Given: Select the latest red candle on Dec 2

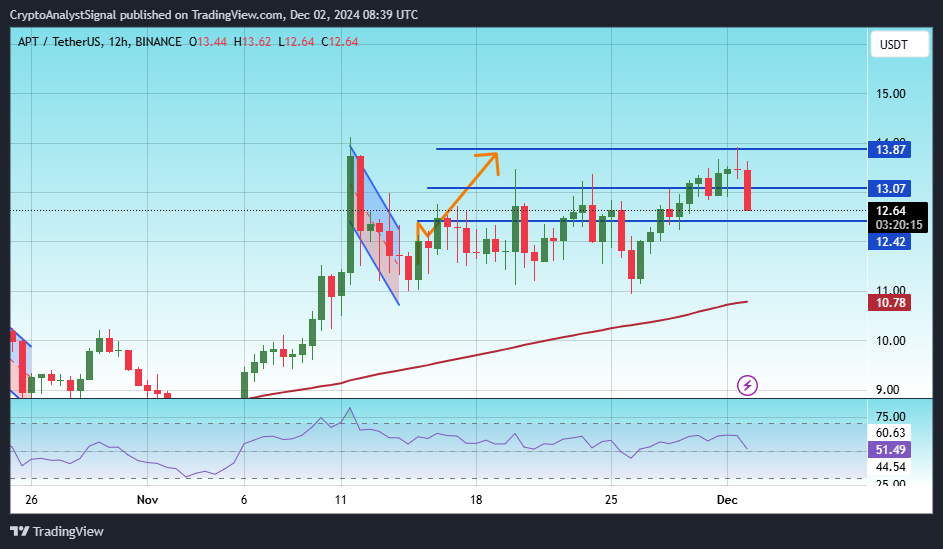Looking at the screenshot, I should [x=748, y=190].
